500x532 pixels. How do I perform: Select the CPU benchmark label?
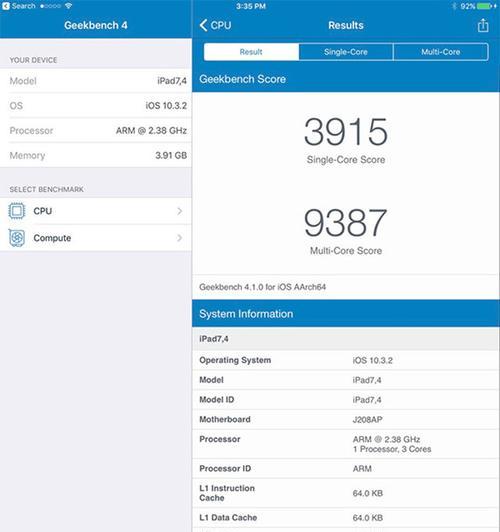coord(43,211)
